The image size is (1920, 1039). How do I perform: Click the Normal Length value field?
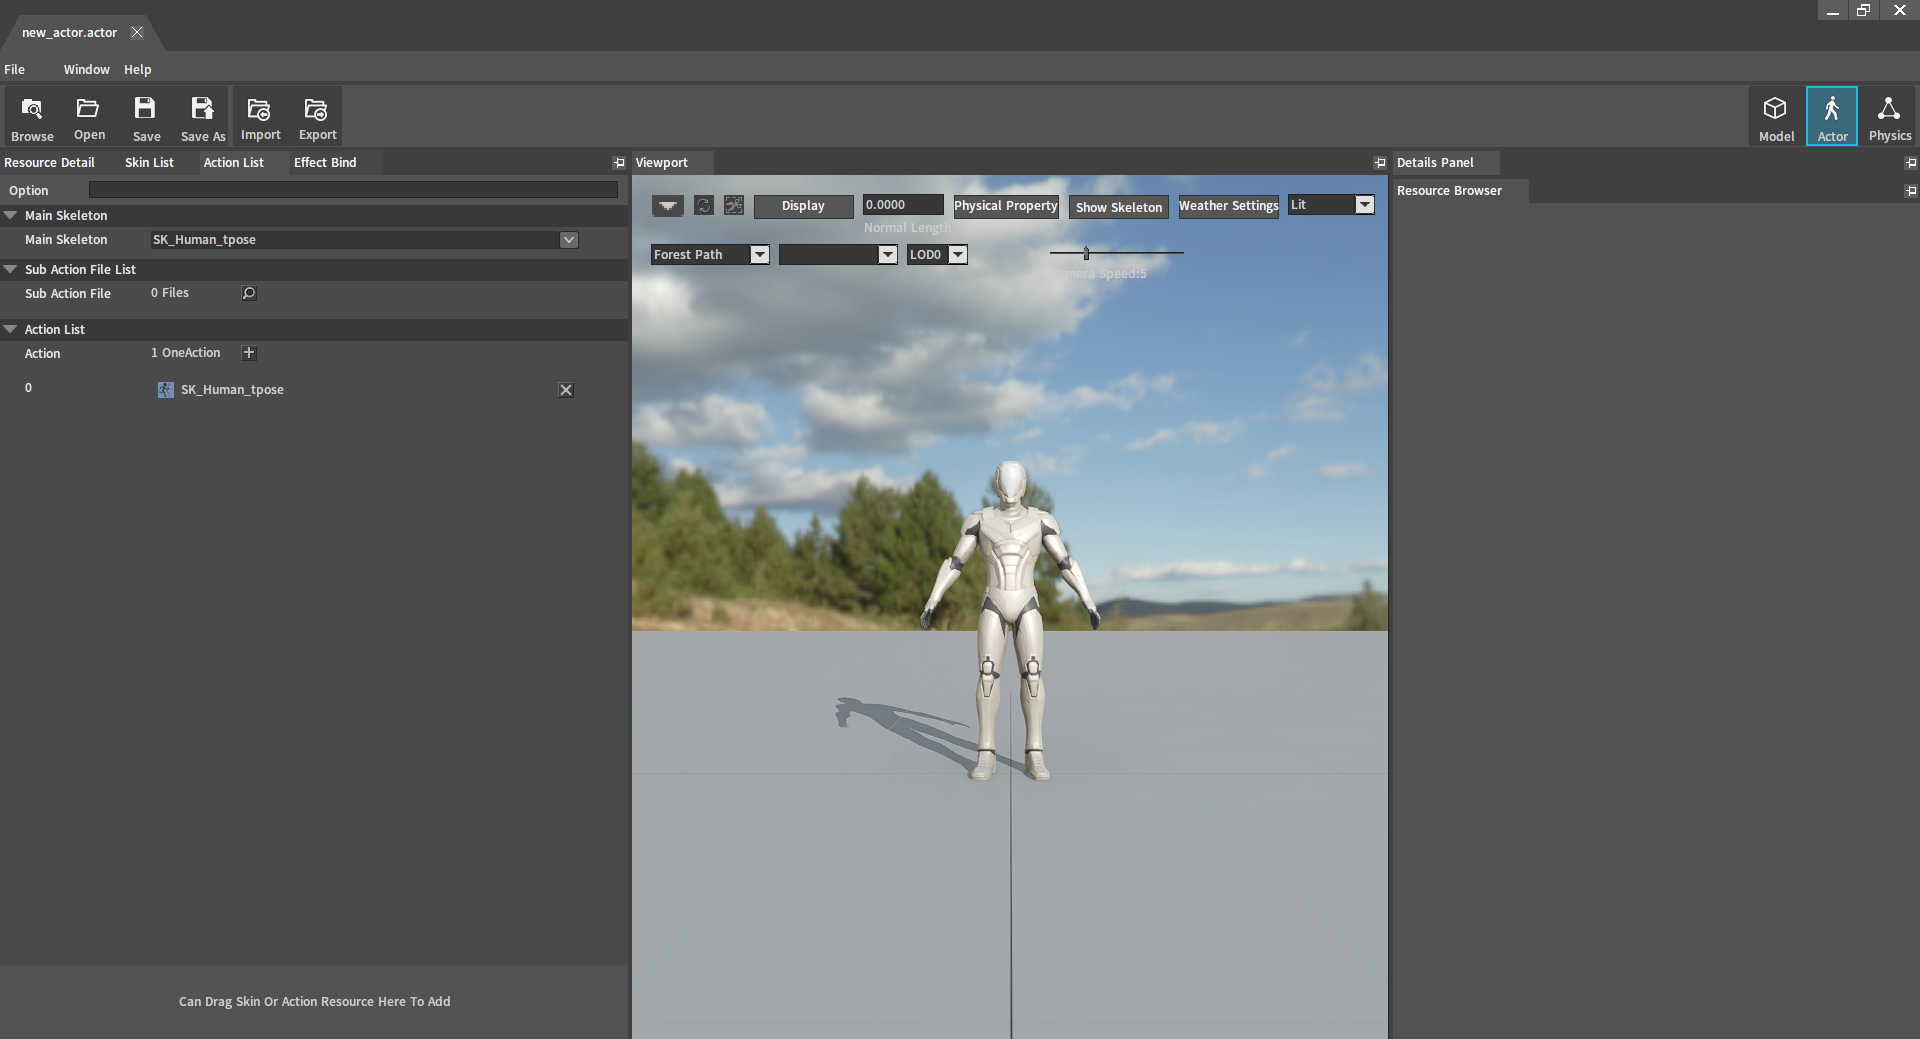[x=903, y=205]
